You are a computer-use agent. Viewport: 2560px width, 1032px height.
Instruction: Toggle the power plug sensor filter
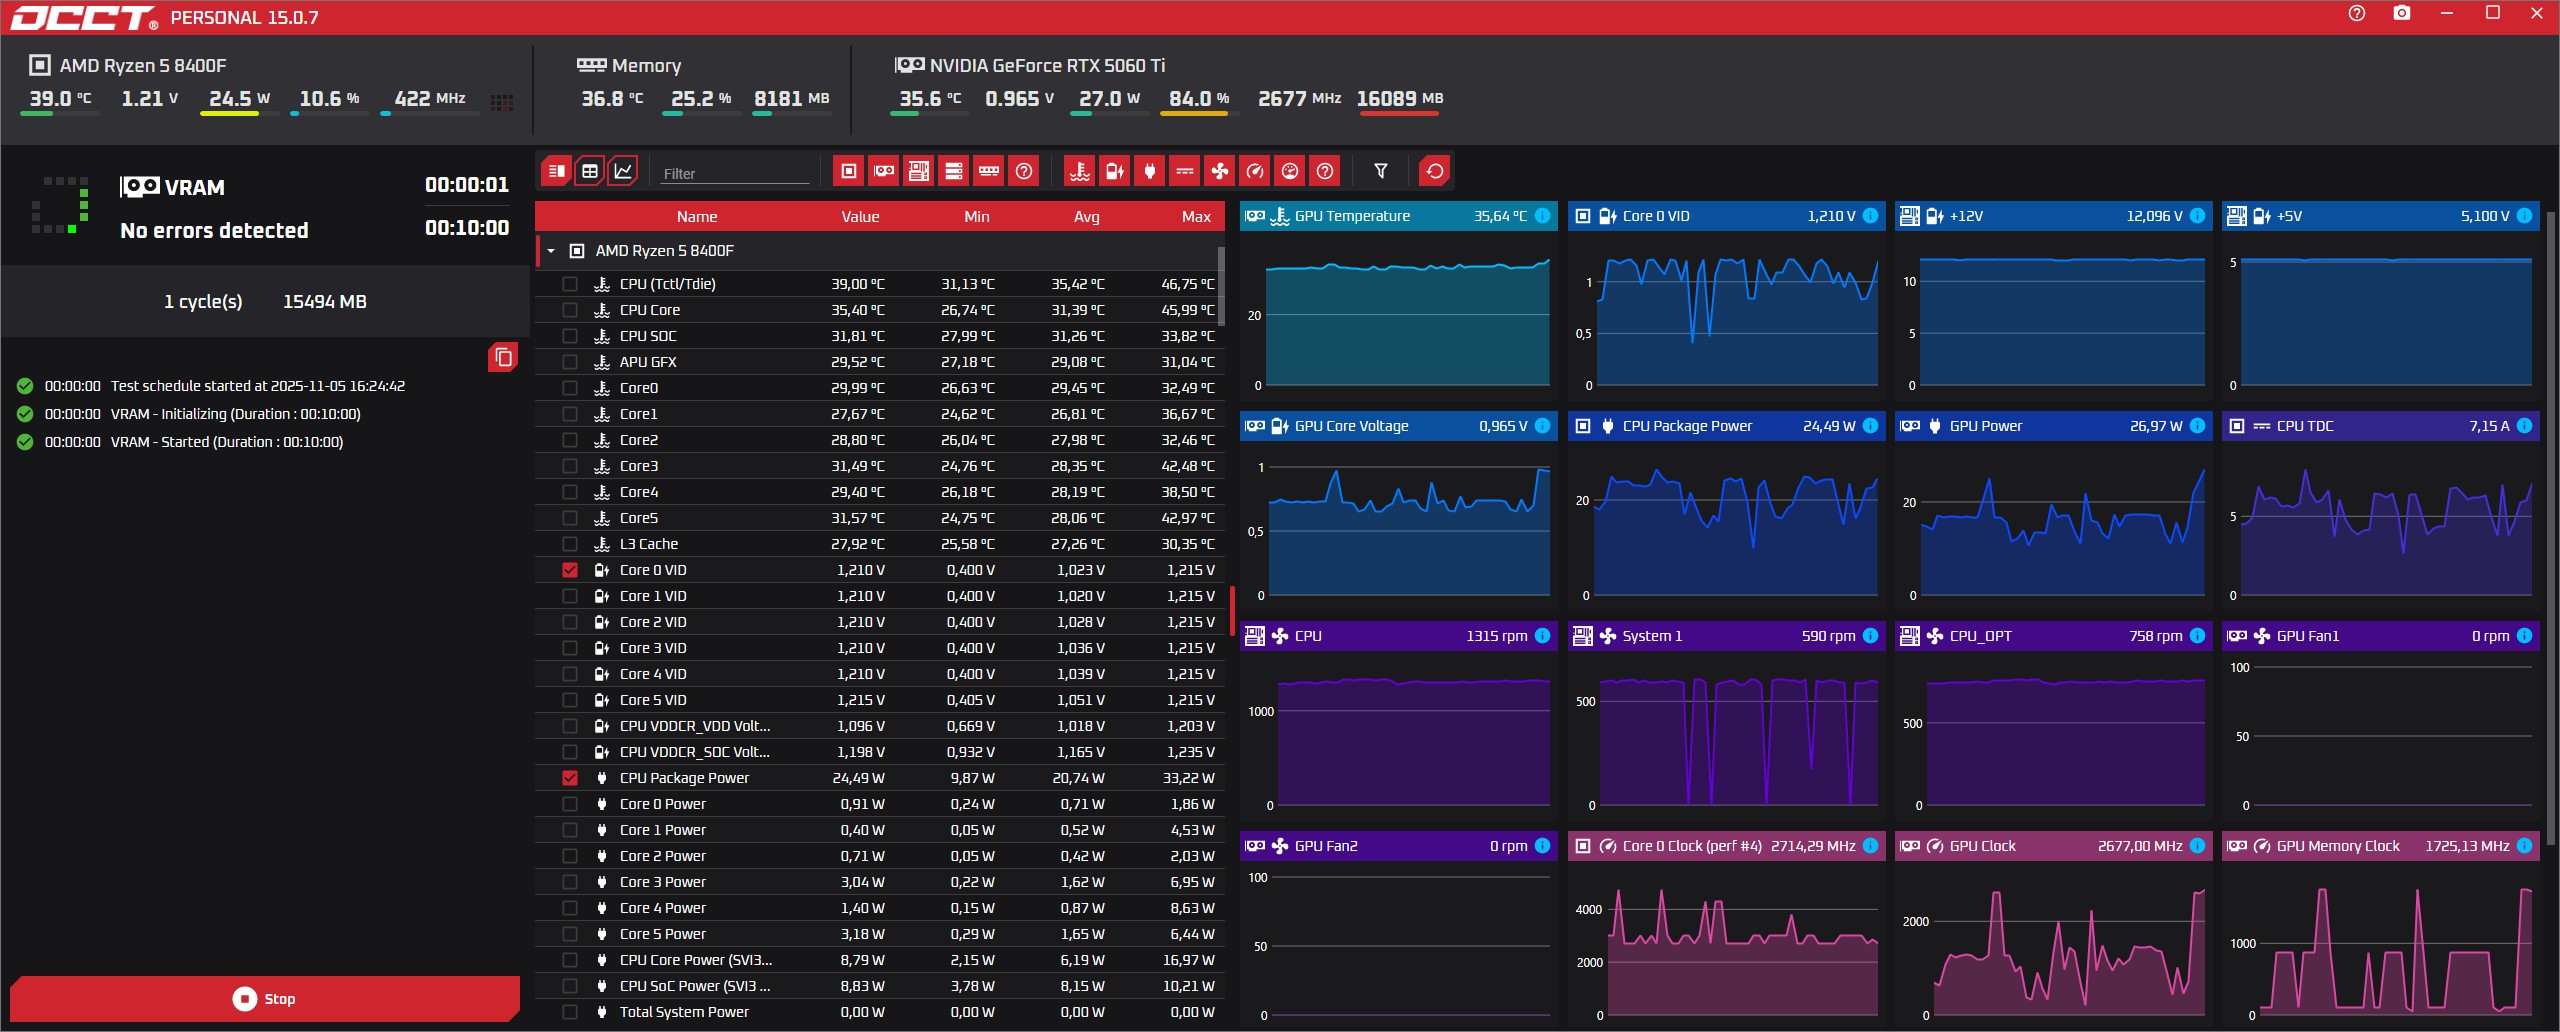[x=1150, y=172]
